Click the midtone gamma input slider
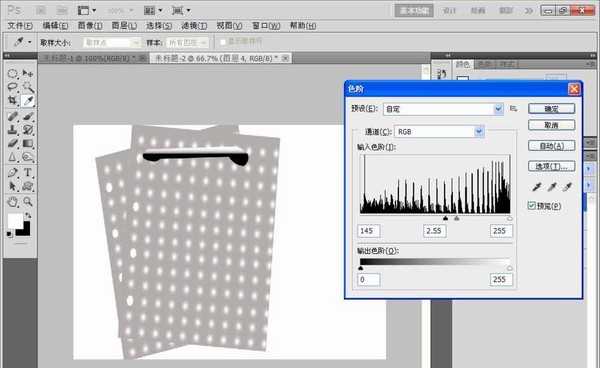 click(x=457, y=218)
